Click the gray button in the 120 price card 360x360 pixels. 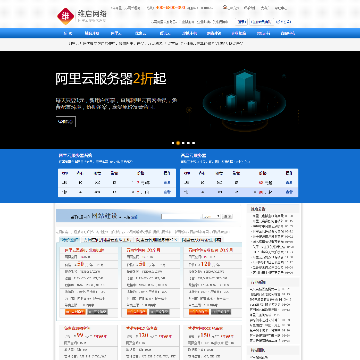click(221, 312)
